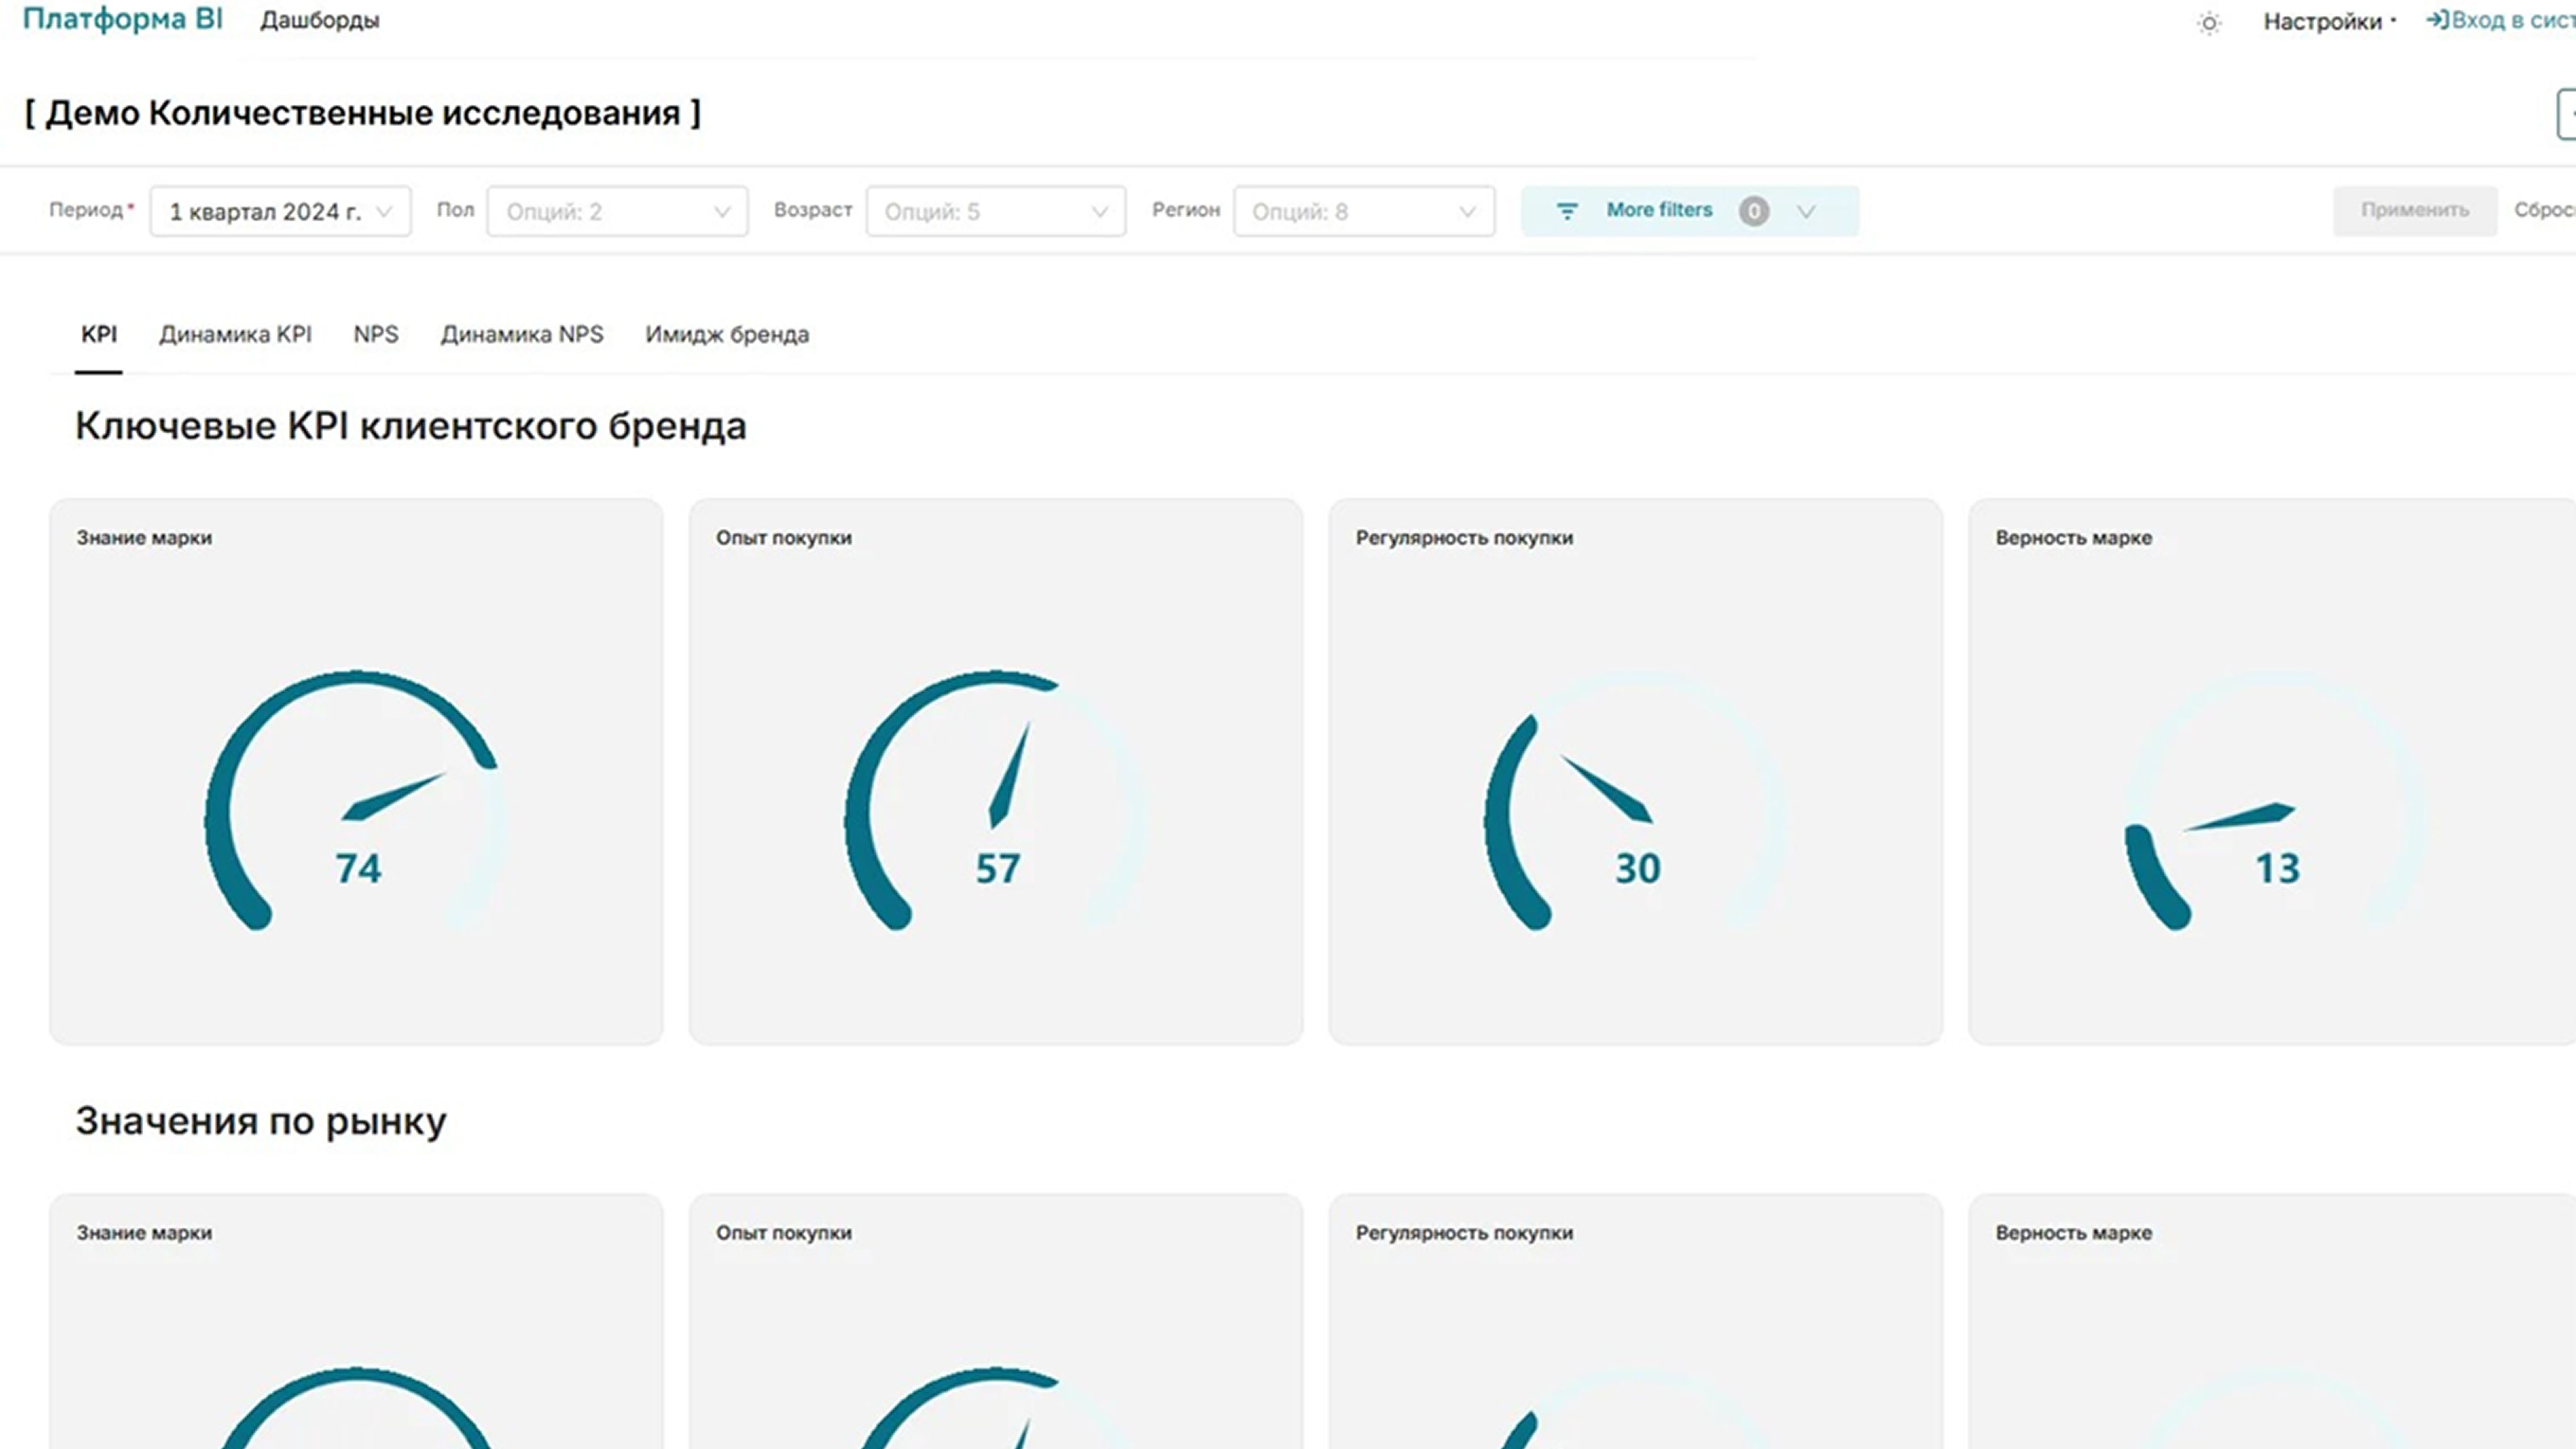This screenshot has height=1449, width=2576.
Task: Click the Верность марке label in the client brand KPI row
Action: [x=2074, y=538]
